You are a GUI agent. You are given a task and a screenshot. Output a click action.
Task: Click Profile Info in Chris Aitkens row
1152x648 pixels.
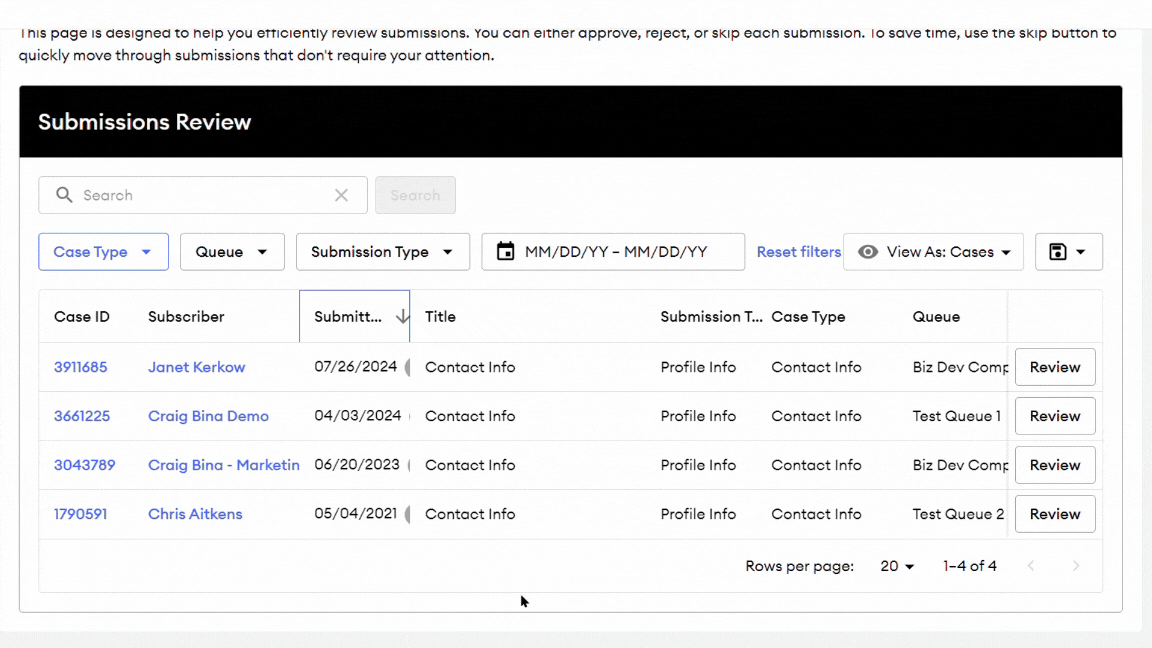point(698,514)
